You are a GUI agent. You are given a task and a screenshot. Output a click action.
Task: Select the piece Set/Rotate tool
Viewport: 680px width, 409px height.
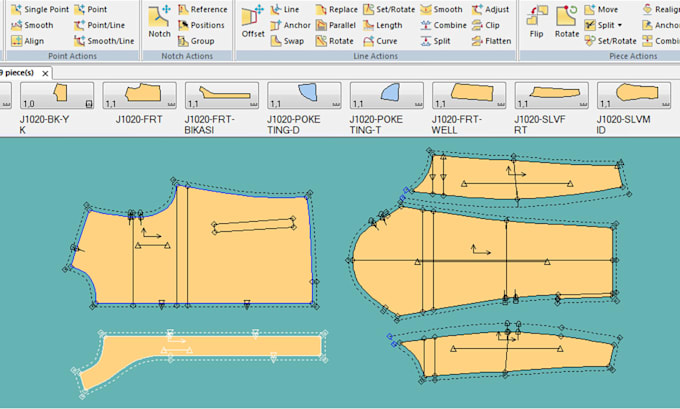(x=610, y=41)
